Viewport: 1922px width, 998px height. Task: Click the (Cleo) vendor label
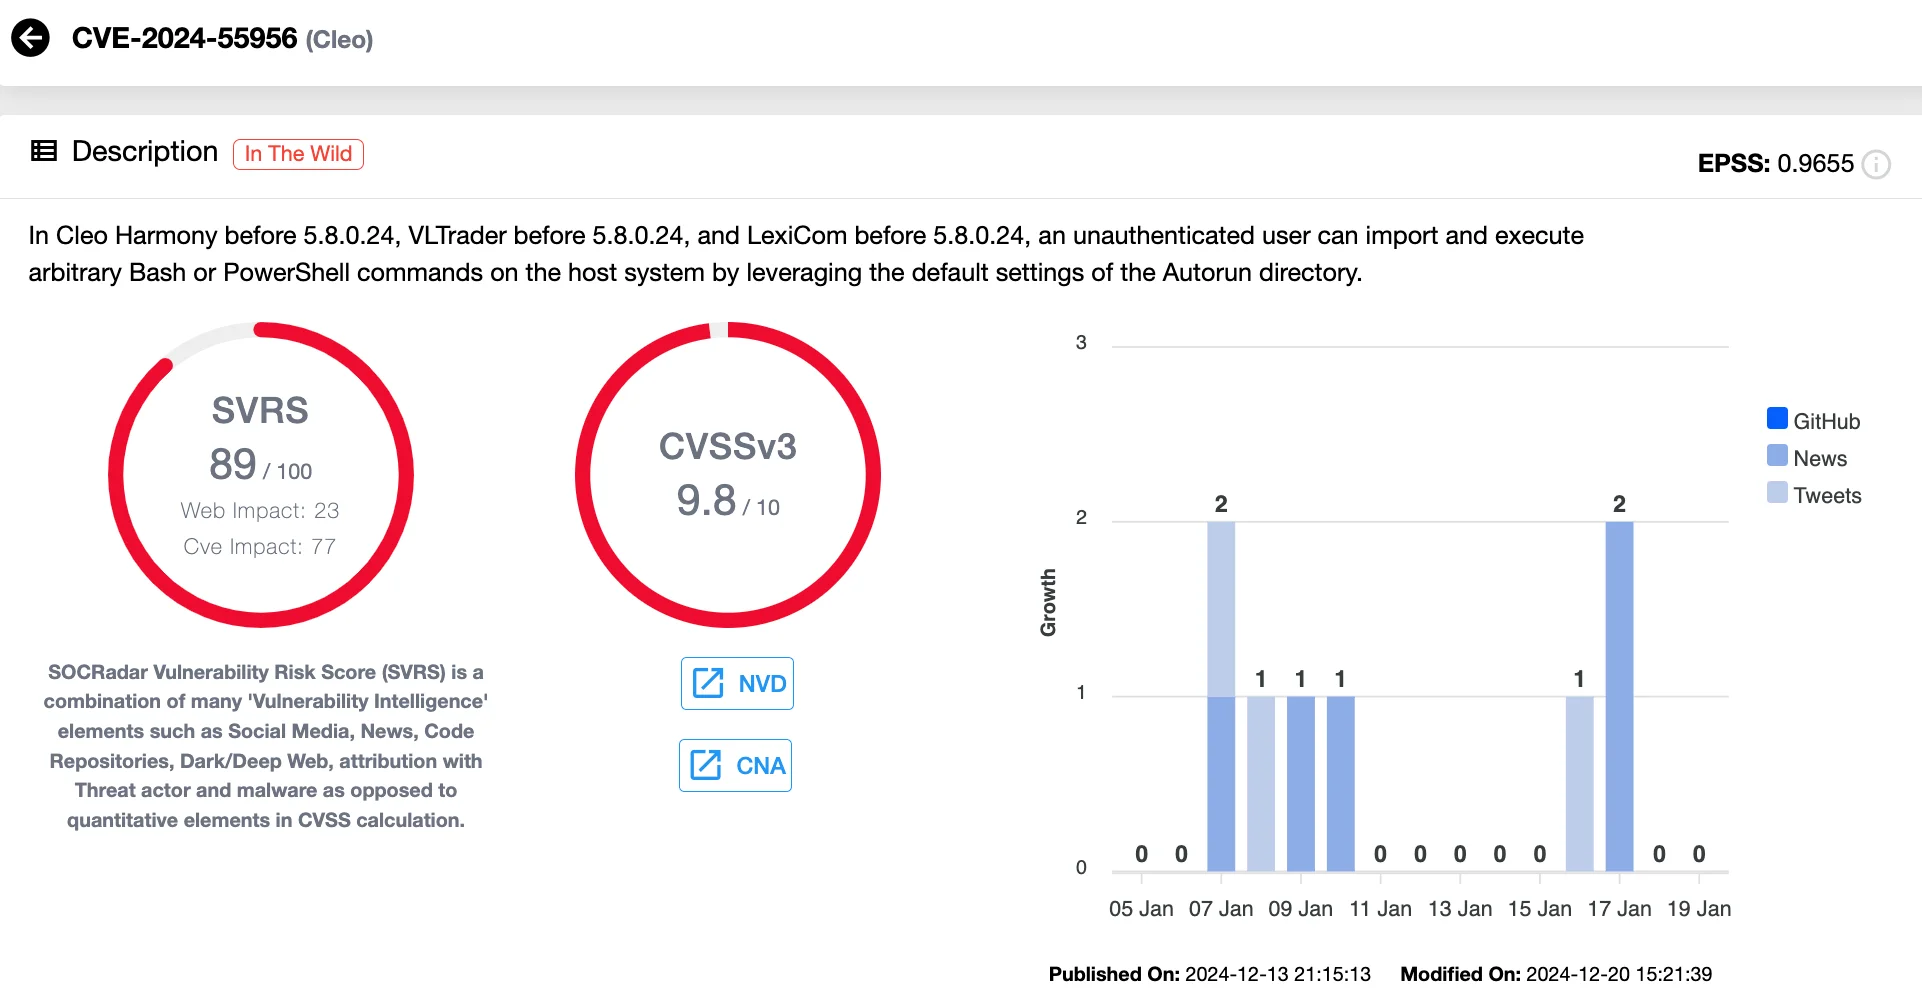(x=339, y=40)
